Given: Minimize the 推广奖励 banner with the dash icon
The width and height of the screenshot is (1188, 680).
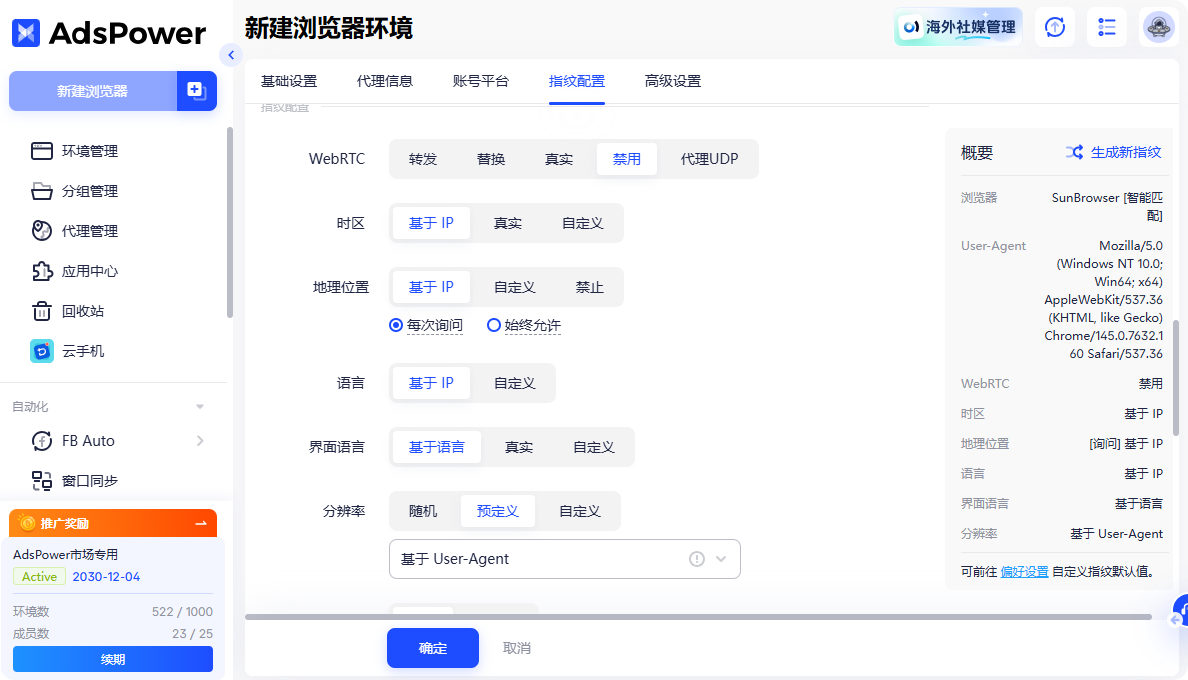Looking at the screenshot, I should (x=201, y=523).
